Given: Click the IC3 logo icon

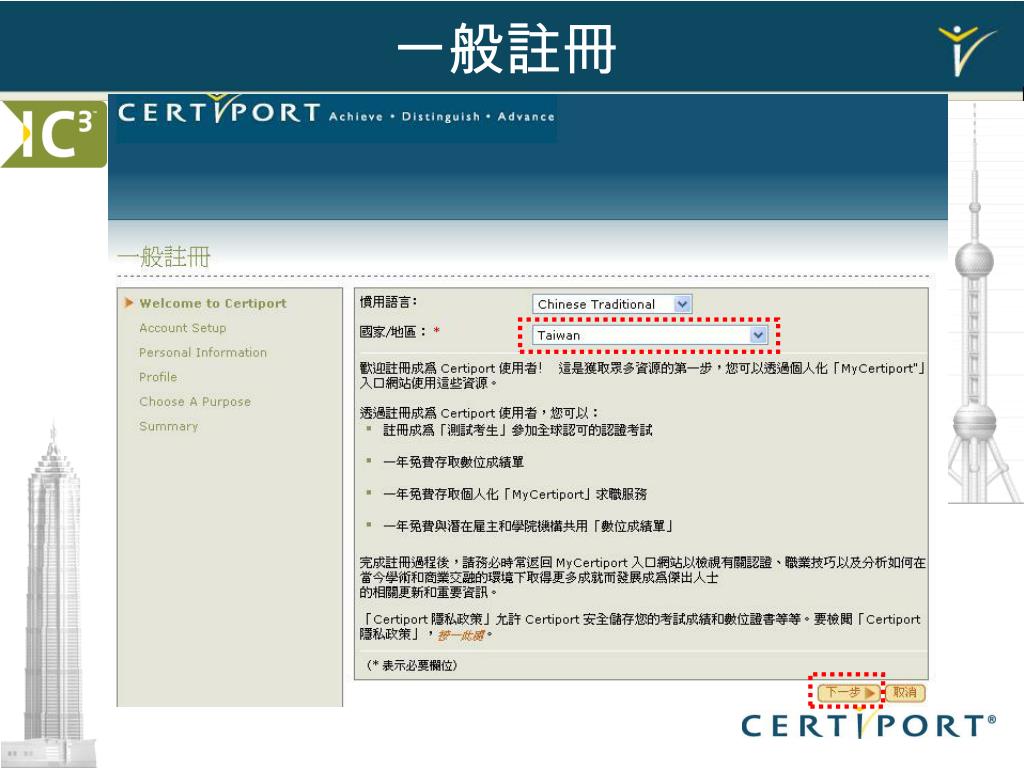Looking at the screenshot, I should click(x=54, y=134).
